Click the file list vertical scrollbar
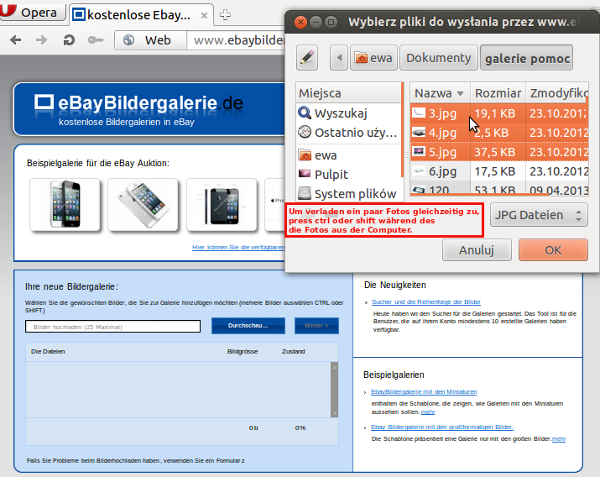This screenshot has width=600, height=477. (x=334, y=389)
